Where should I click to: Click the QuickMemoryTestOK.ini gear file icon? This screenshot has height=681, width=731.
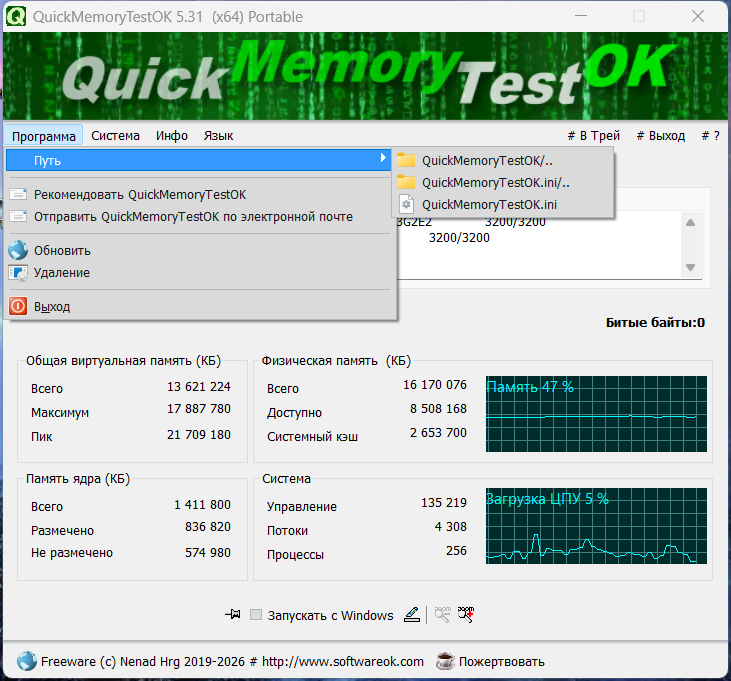tap(406, 204)
